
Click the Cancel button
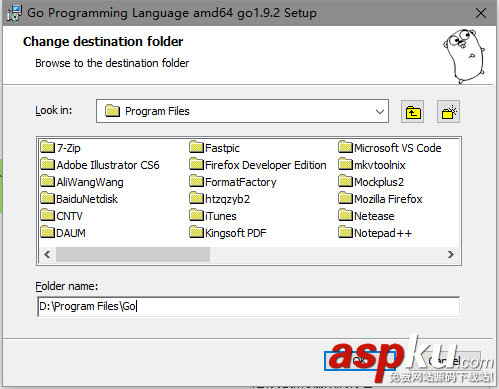445,361
